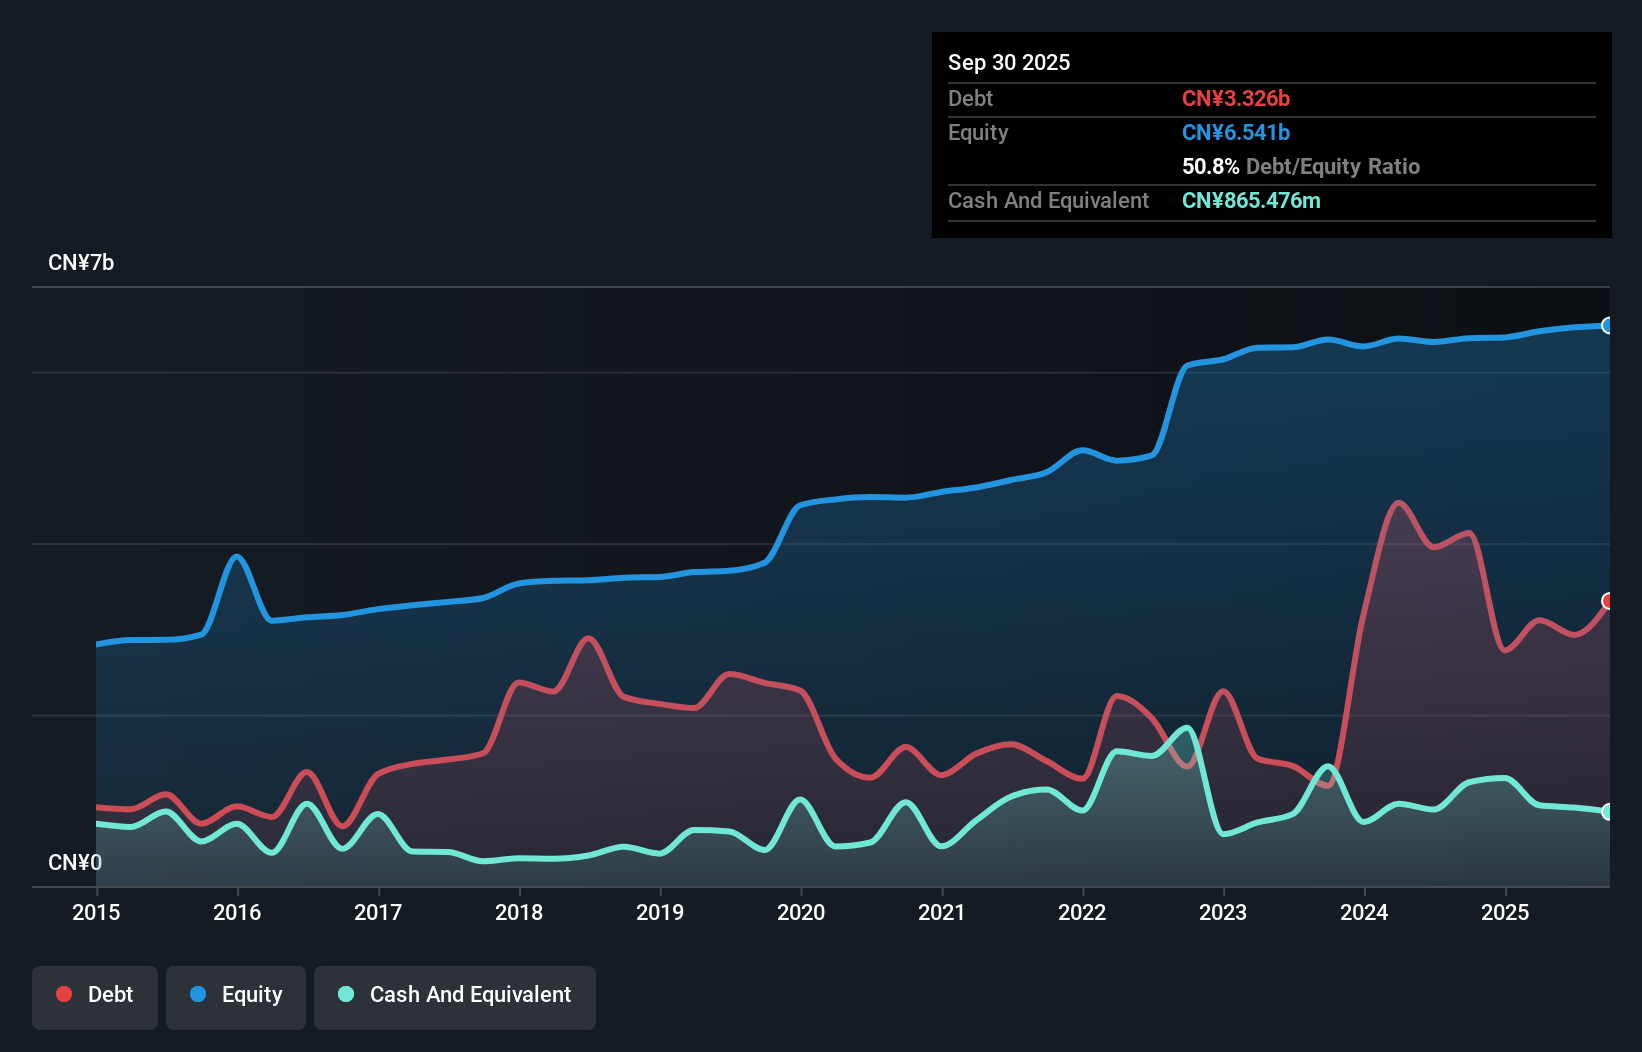Click the CN¥7b gridline axis label

(x=81, y=262)
